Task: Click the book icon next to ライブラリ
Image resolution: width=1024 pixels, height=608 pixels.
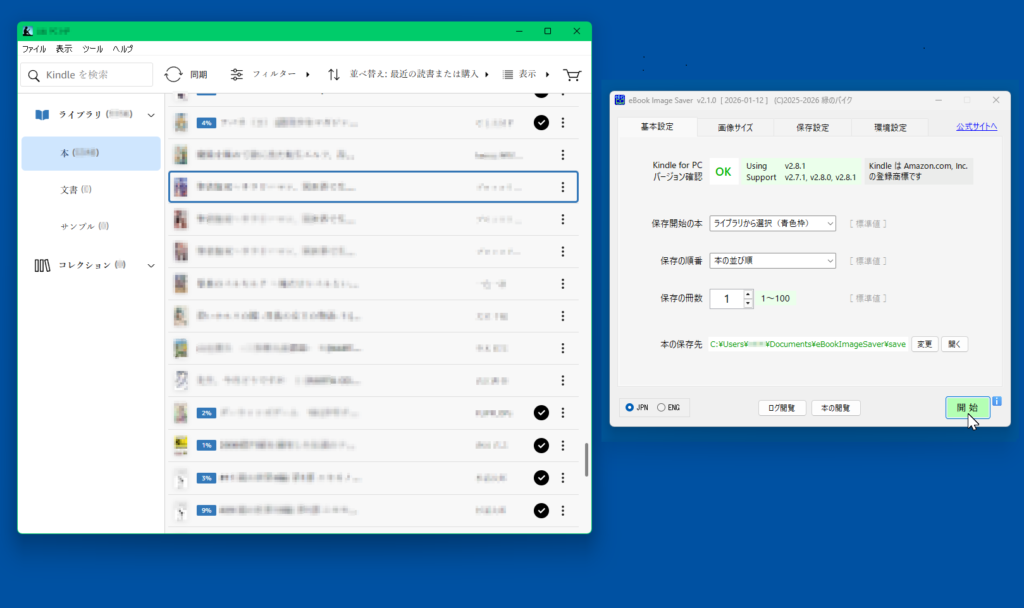Action: pyautogui.click(x=42, y=115)
